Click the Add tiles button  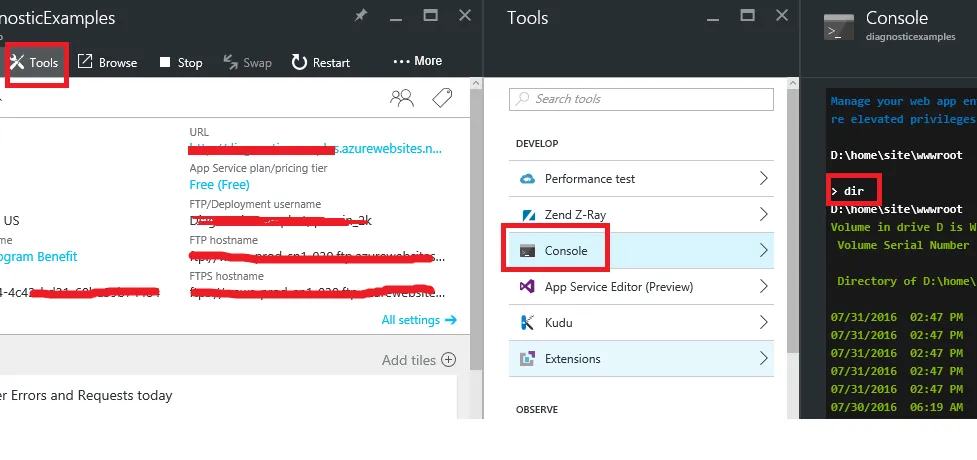click(419, 360)
